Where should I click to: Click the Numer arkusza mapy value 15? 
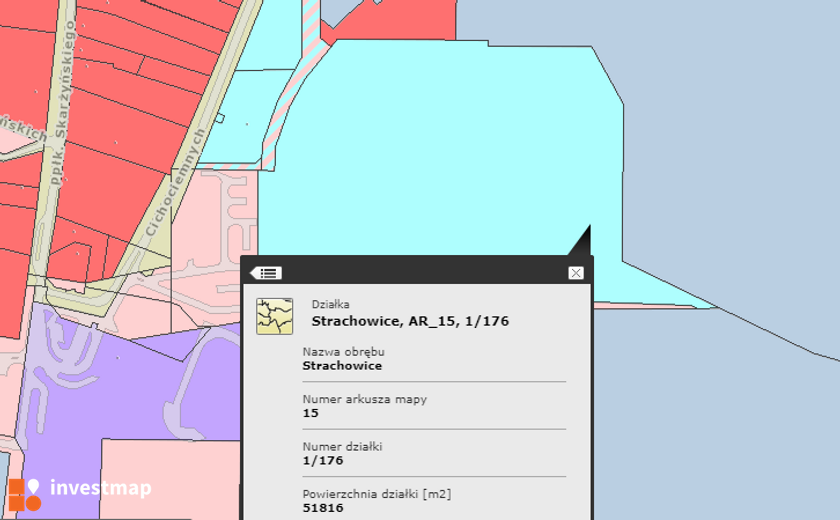click(311, 413)
